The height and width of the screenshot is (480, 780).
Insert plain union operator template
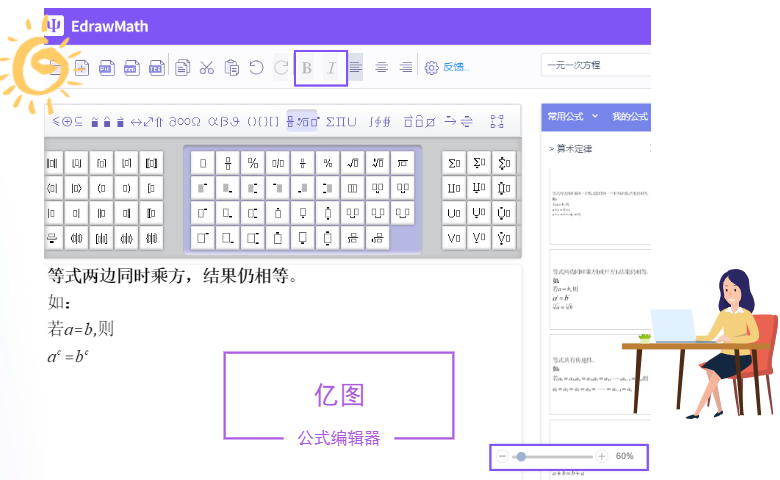coord(454,213)
